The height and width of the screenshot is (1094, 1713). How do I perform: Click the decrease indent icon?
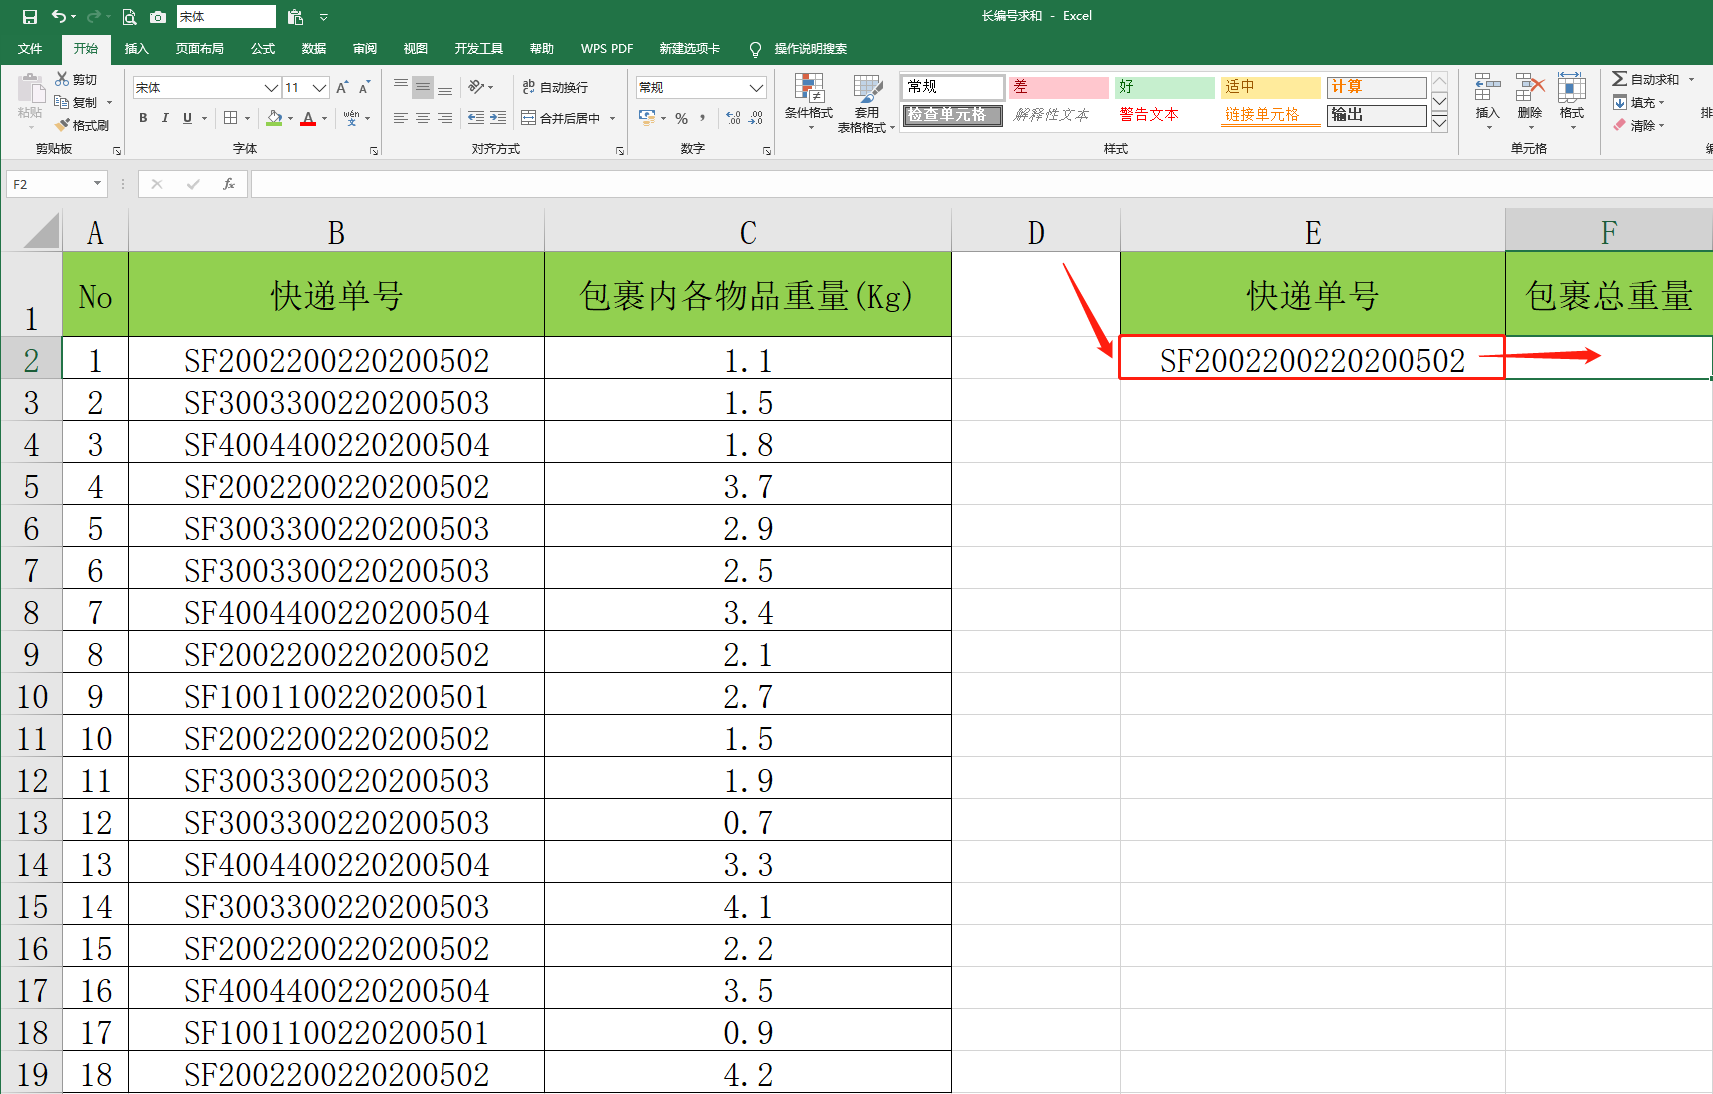(476, 118)
